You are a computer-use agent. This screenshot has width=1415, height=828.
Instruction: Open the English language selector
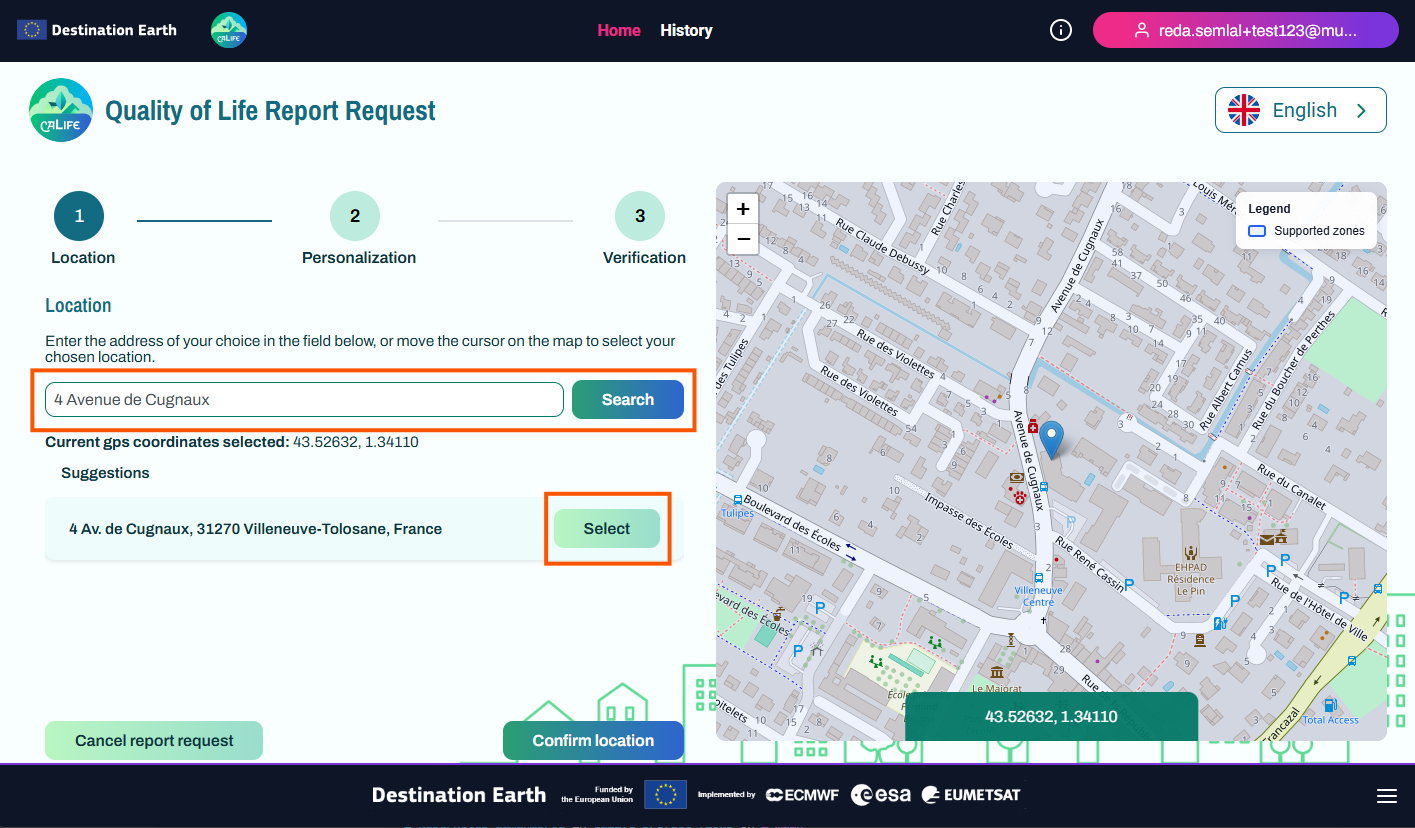(1300, 110)
